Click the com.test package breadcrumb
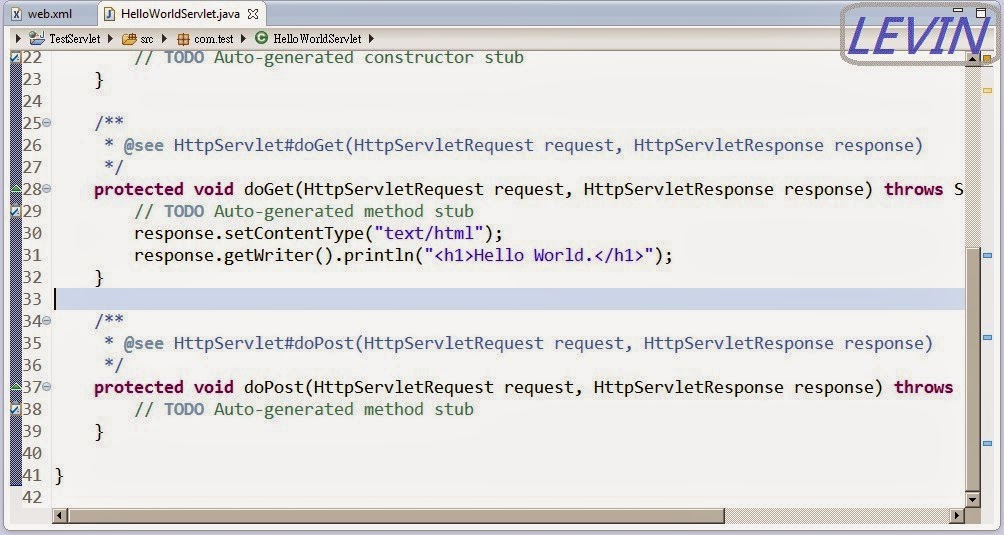 pyautogui.click(x=214, y=39)
